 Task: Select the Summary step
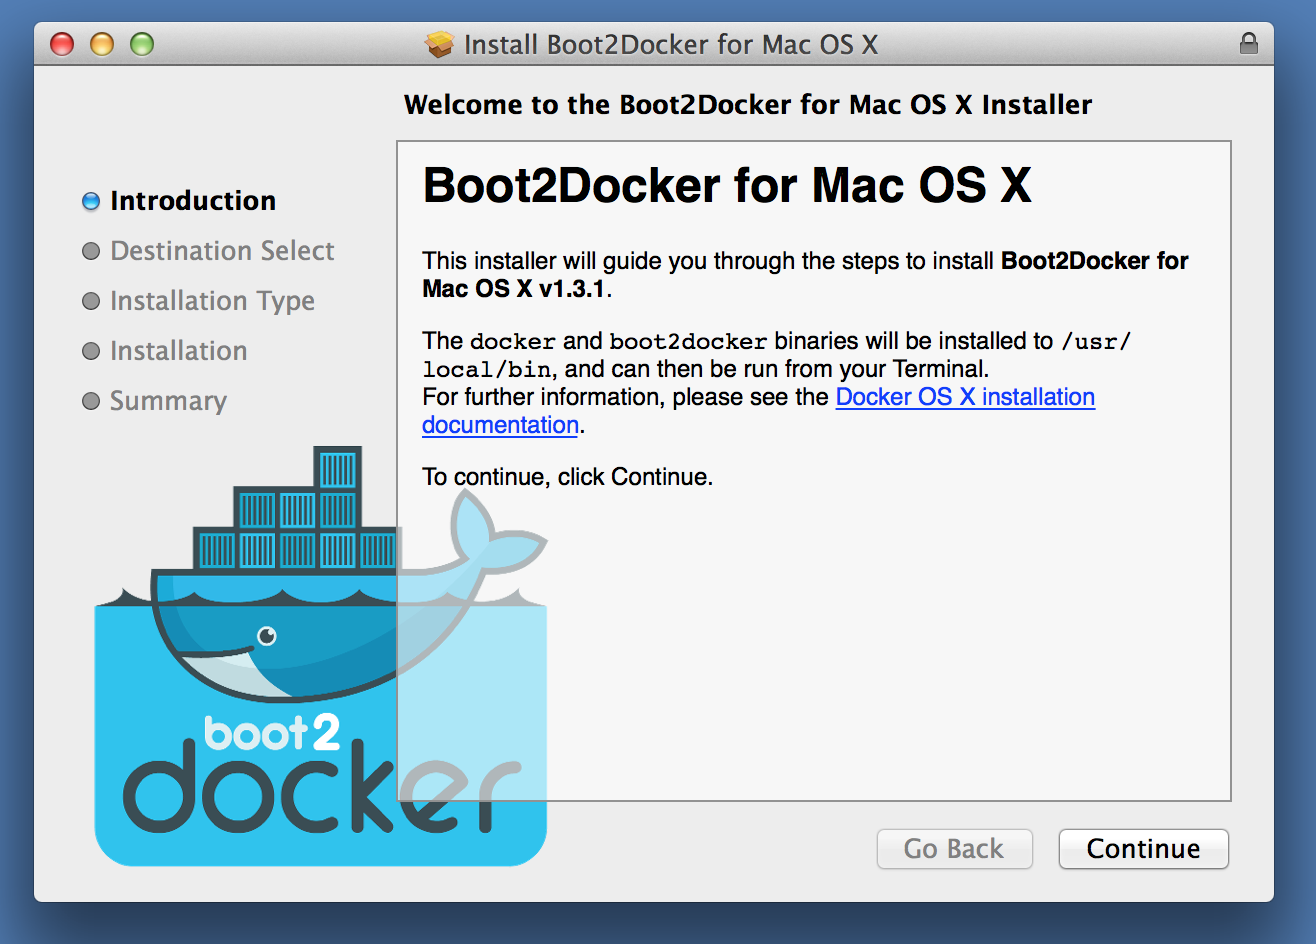[x=168, y=401]
